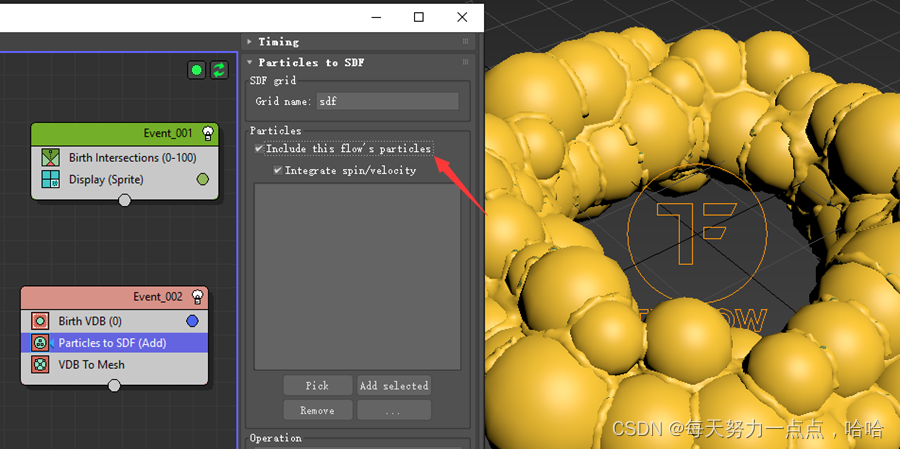Collapse the Particles to SDF rollout
900x449 pixels.
249,63
